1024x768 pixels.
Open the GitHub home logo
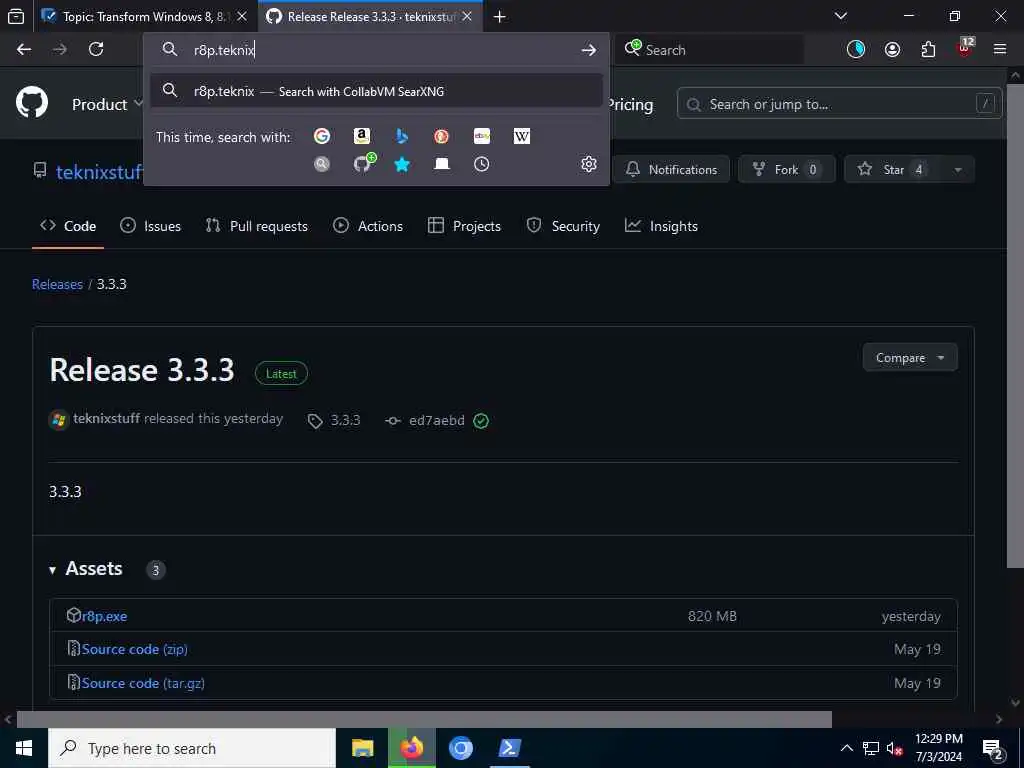(32, 103)
